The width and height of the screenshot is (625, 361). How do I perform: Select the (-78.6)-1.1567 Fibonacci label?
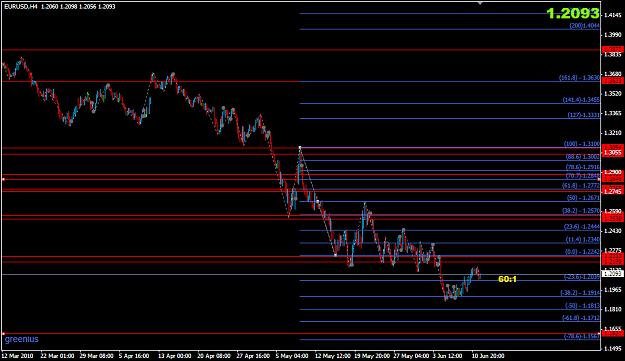click(582, 337)
